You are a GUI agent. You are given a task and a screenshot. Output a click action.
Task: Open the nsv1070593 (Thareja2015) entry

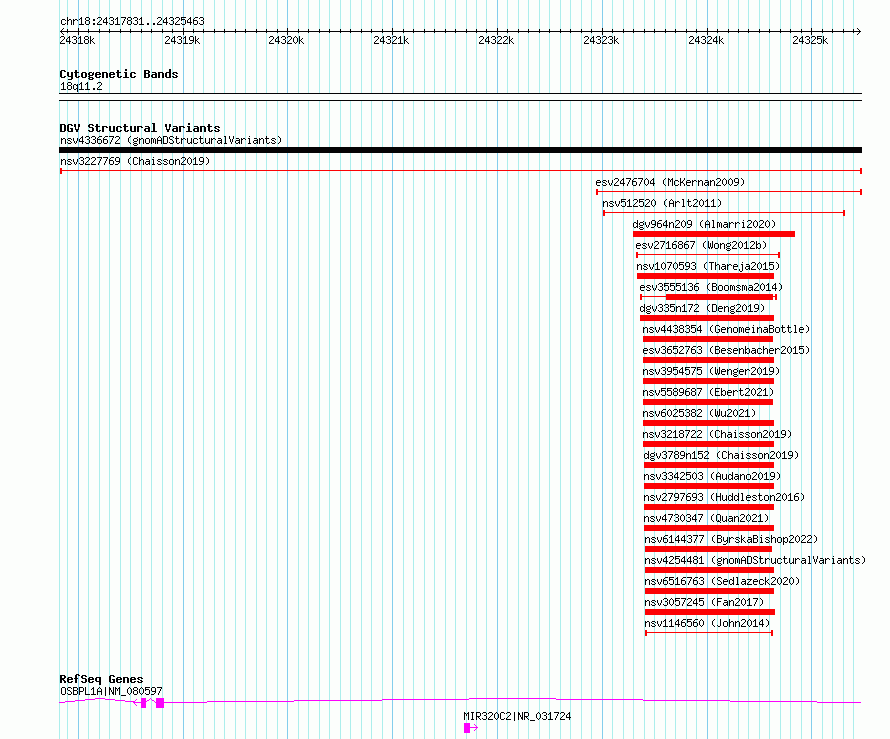pos(708,266)
